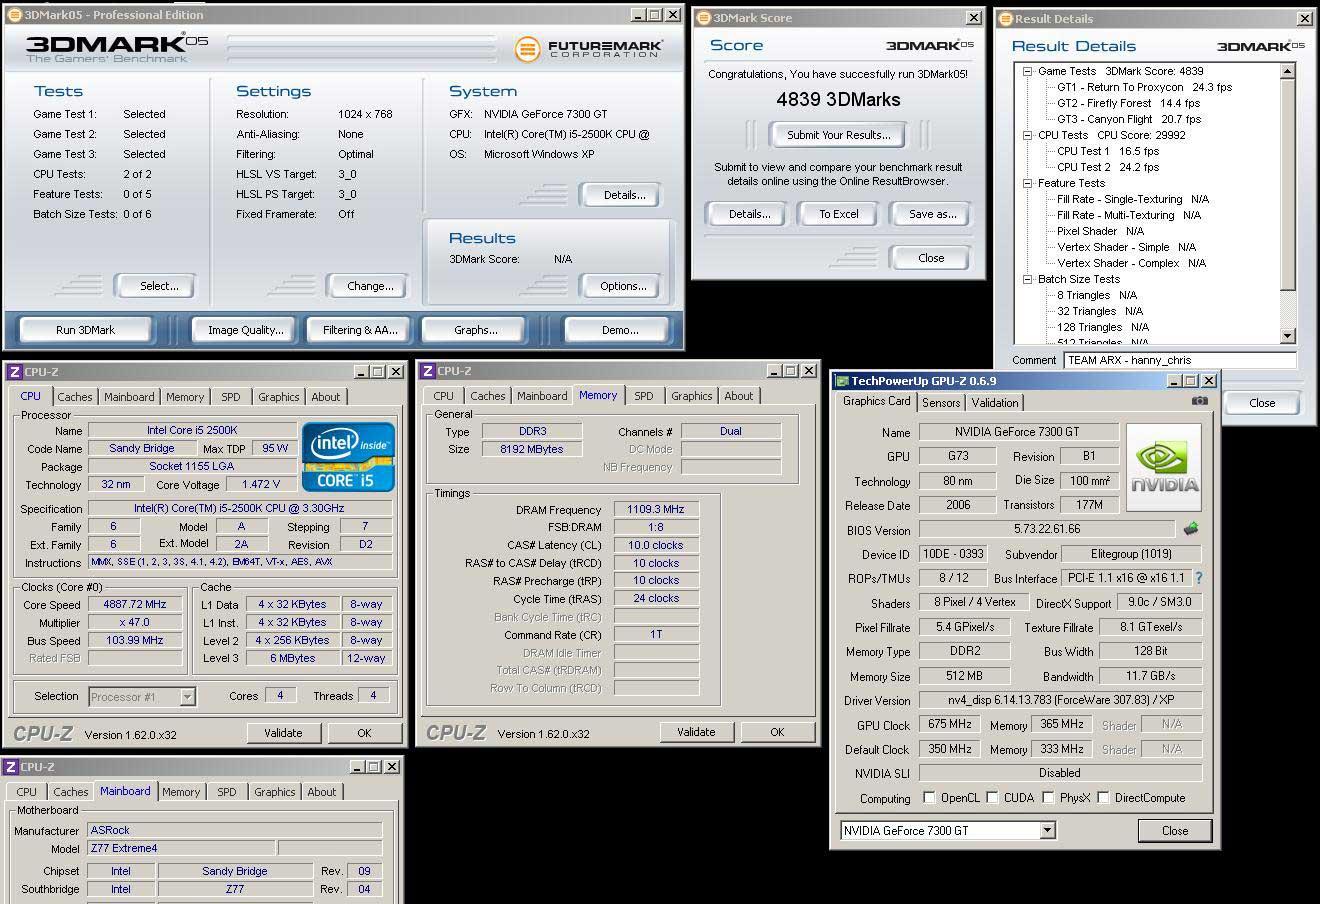The image size is (1320, 904).
Task: Collapse the Batch Size Tests tree node
Action: [x=1027, y=279]
